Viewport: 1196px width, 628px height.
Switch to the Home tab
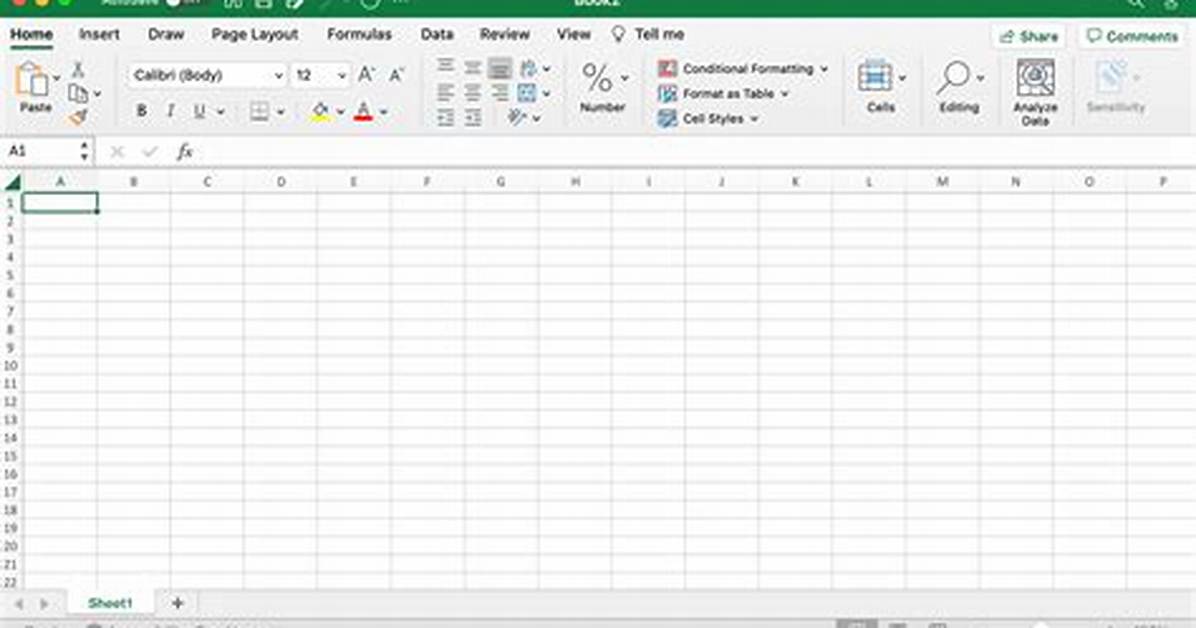(x=31, y=34)
